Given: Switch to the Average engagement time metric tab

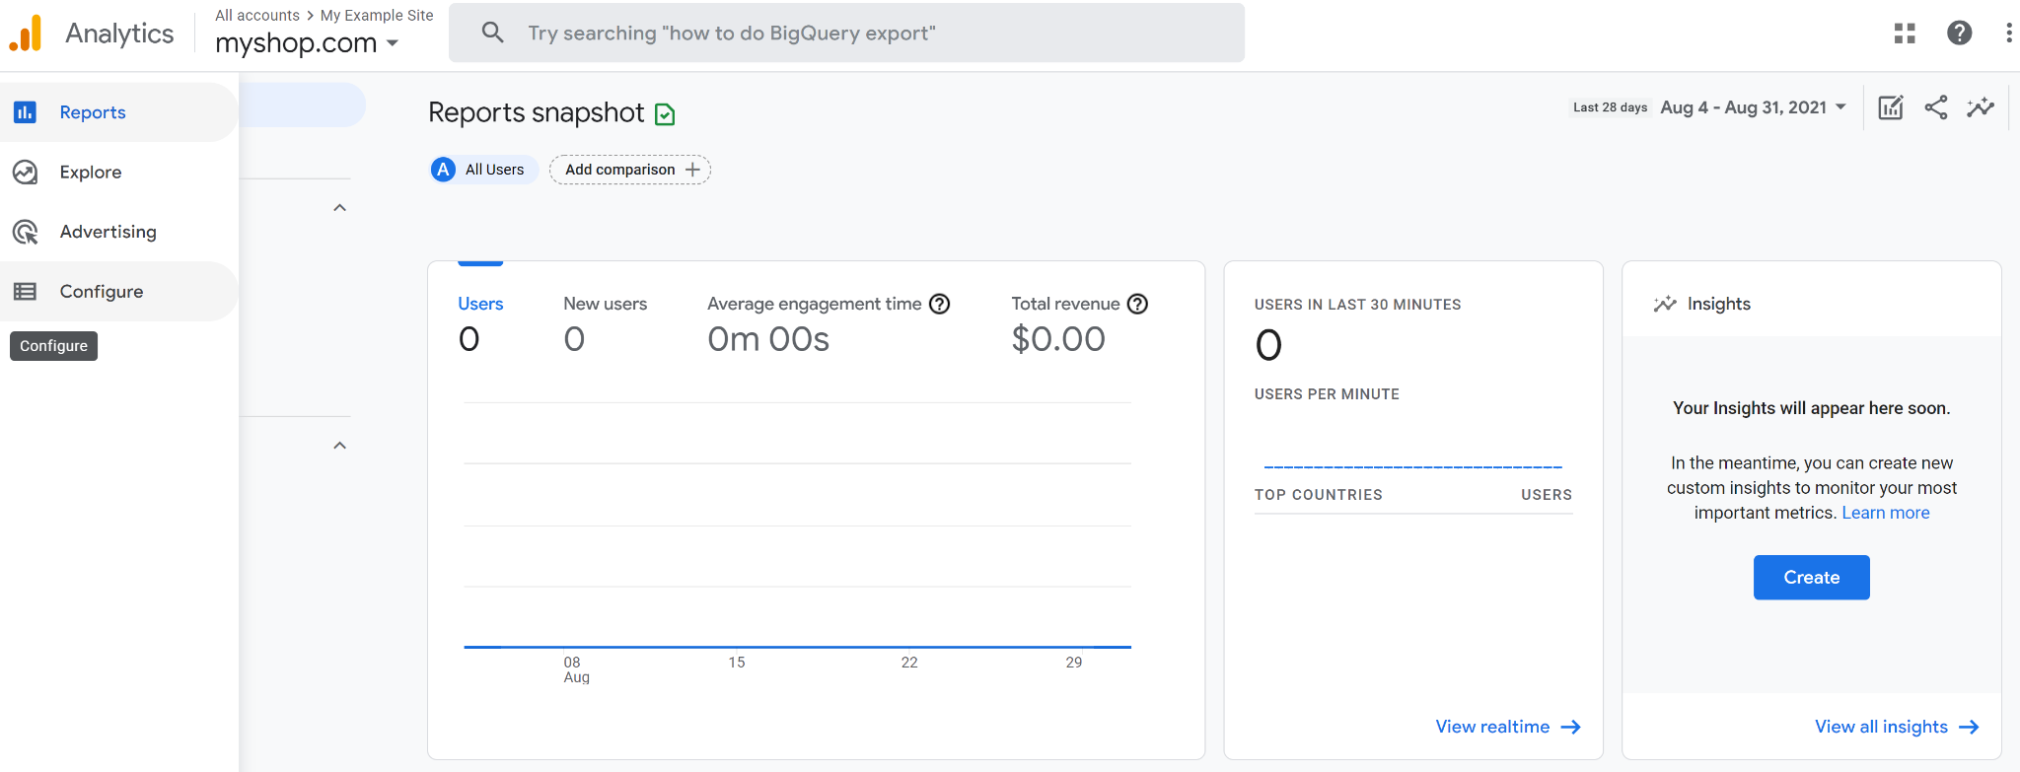Looking at the screenshot, I should 828,323.
